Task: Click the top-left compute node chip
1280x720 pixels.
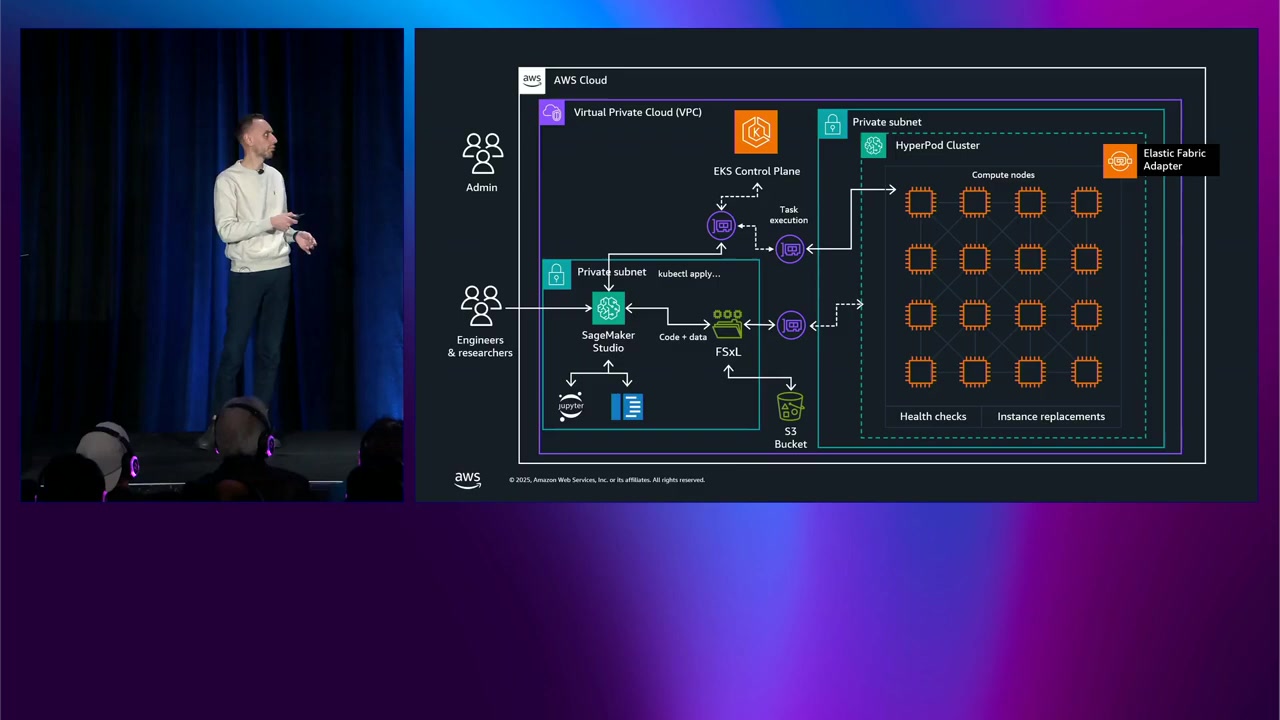Action: tap(920, 203)
